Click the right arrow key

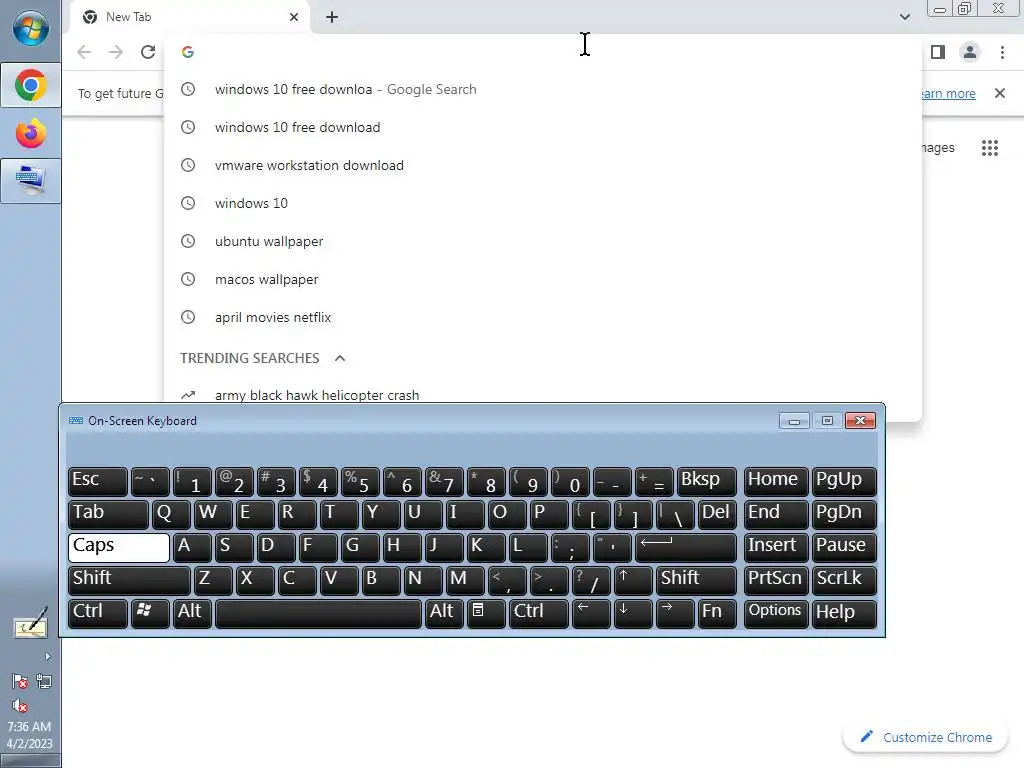point(675,613)
